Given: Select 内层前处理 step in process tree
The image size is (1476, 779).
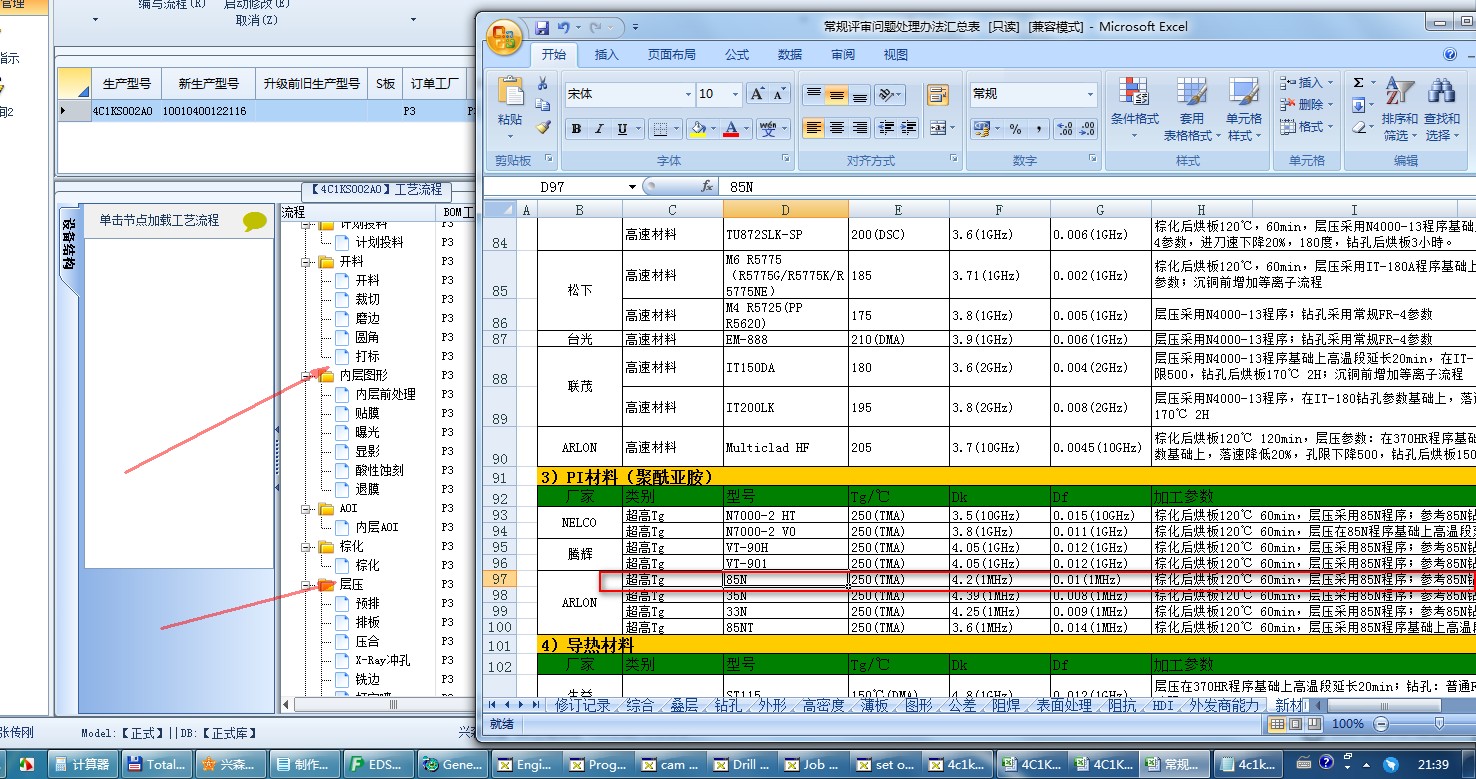Looking at the screenshot, I should click(x=386, y=394).
